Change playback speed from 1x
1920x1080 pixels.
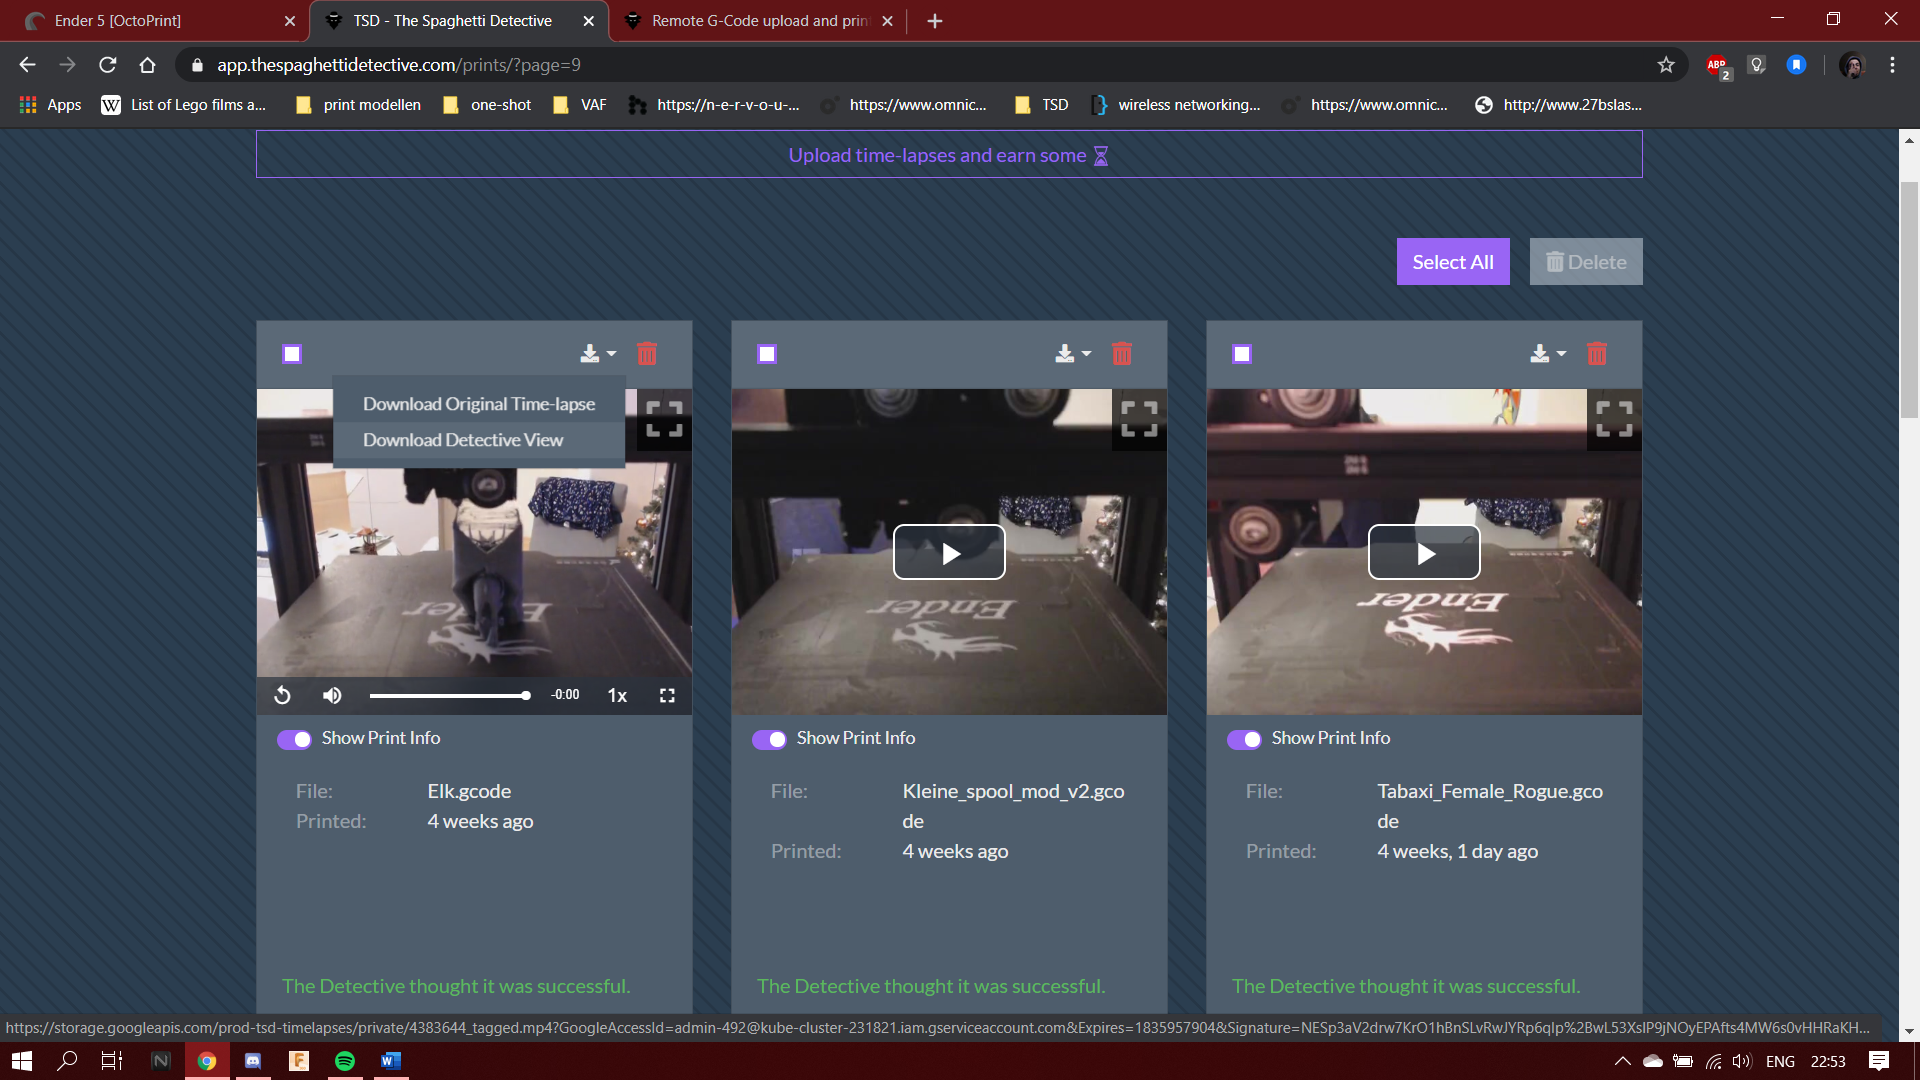[x=617, y=695]
